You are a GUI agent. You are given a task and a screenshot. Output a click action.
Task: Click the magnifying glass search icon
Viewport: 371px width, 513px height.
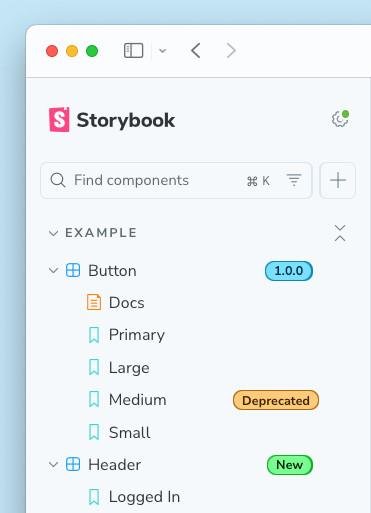coord(58,180)
